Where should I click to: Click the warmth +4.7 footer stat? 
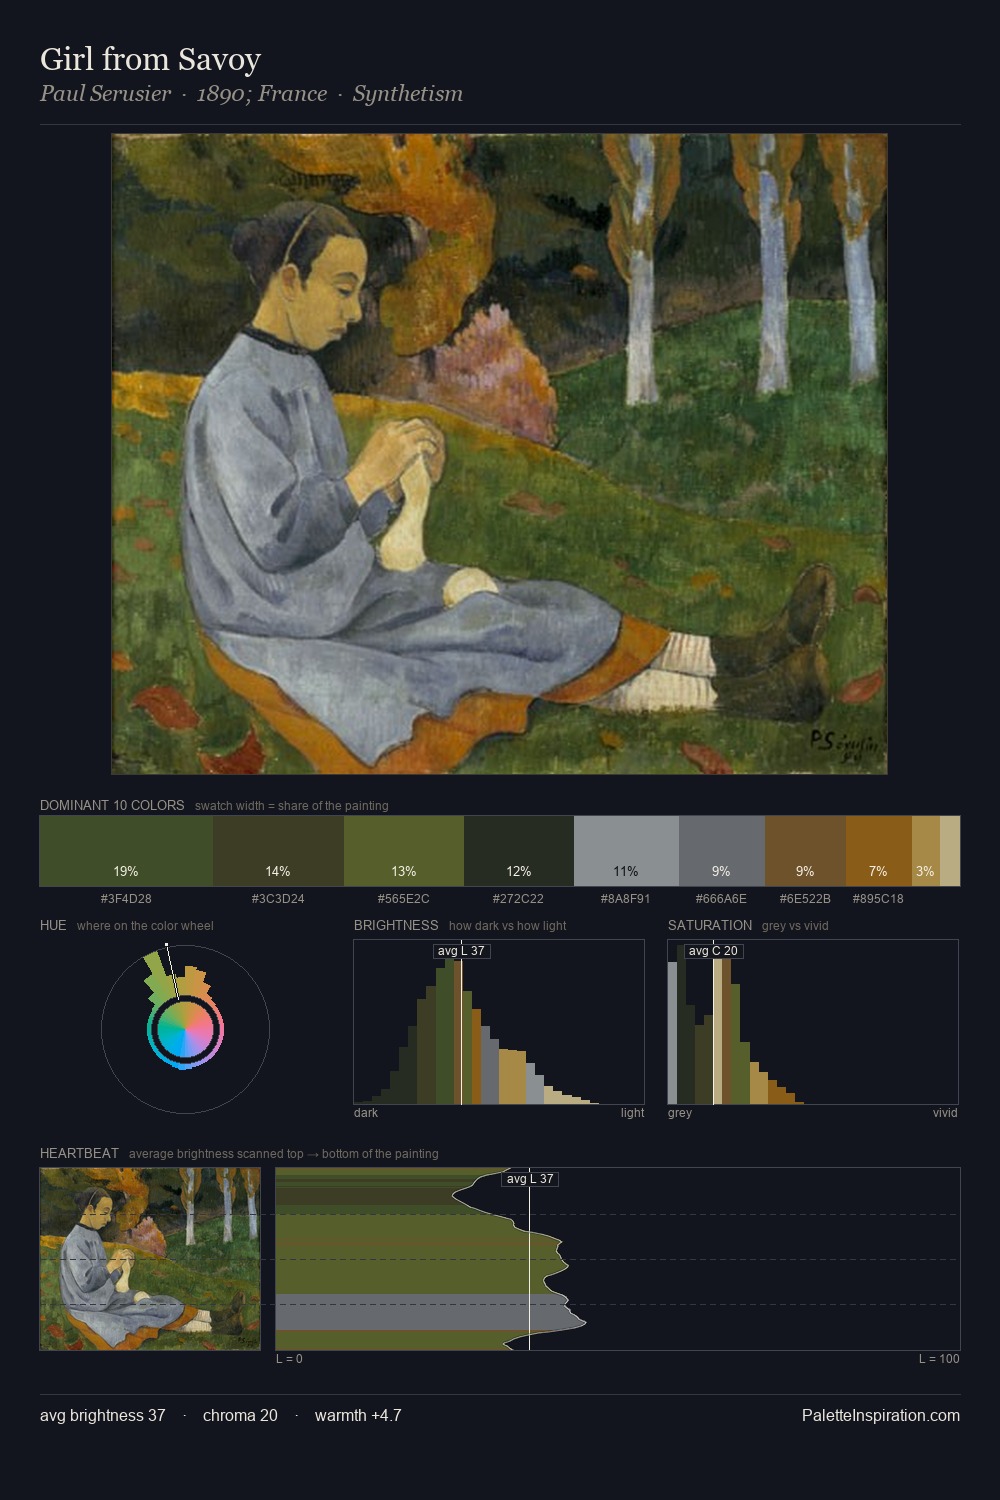[x=358, y=1416]
